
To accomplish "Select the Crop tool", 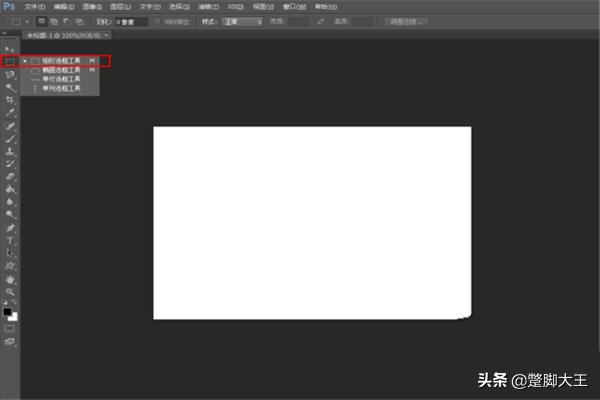I will pos(10,100).
